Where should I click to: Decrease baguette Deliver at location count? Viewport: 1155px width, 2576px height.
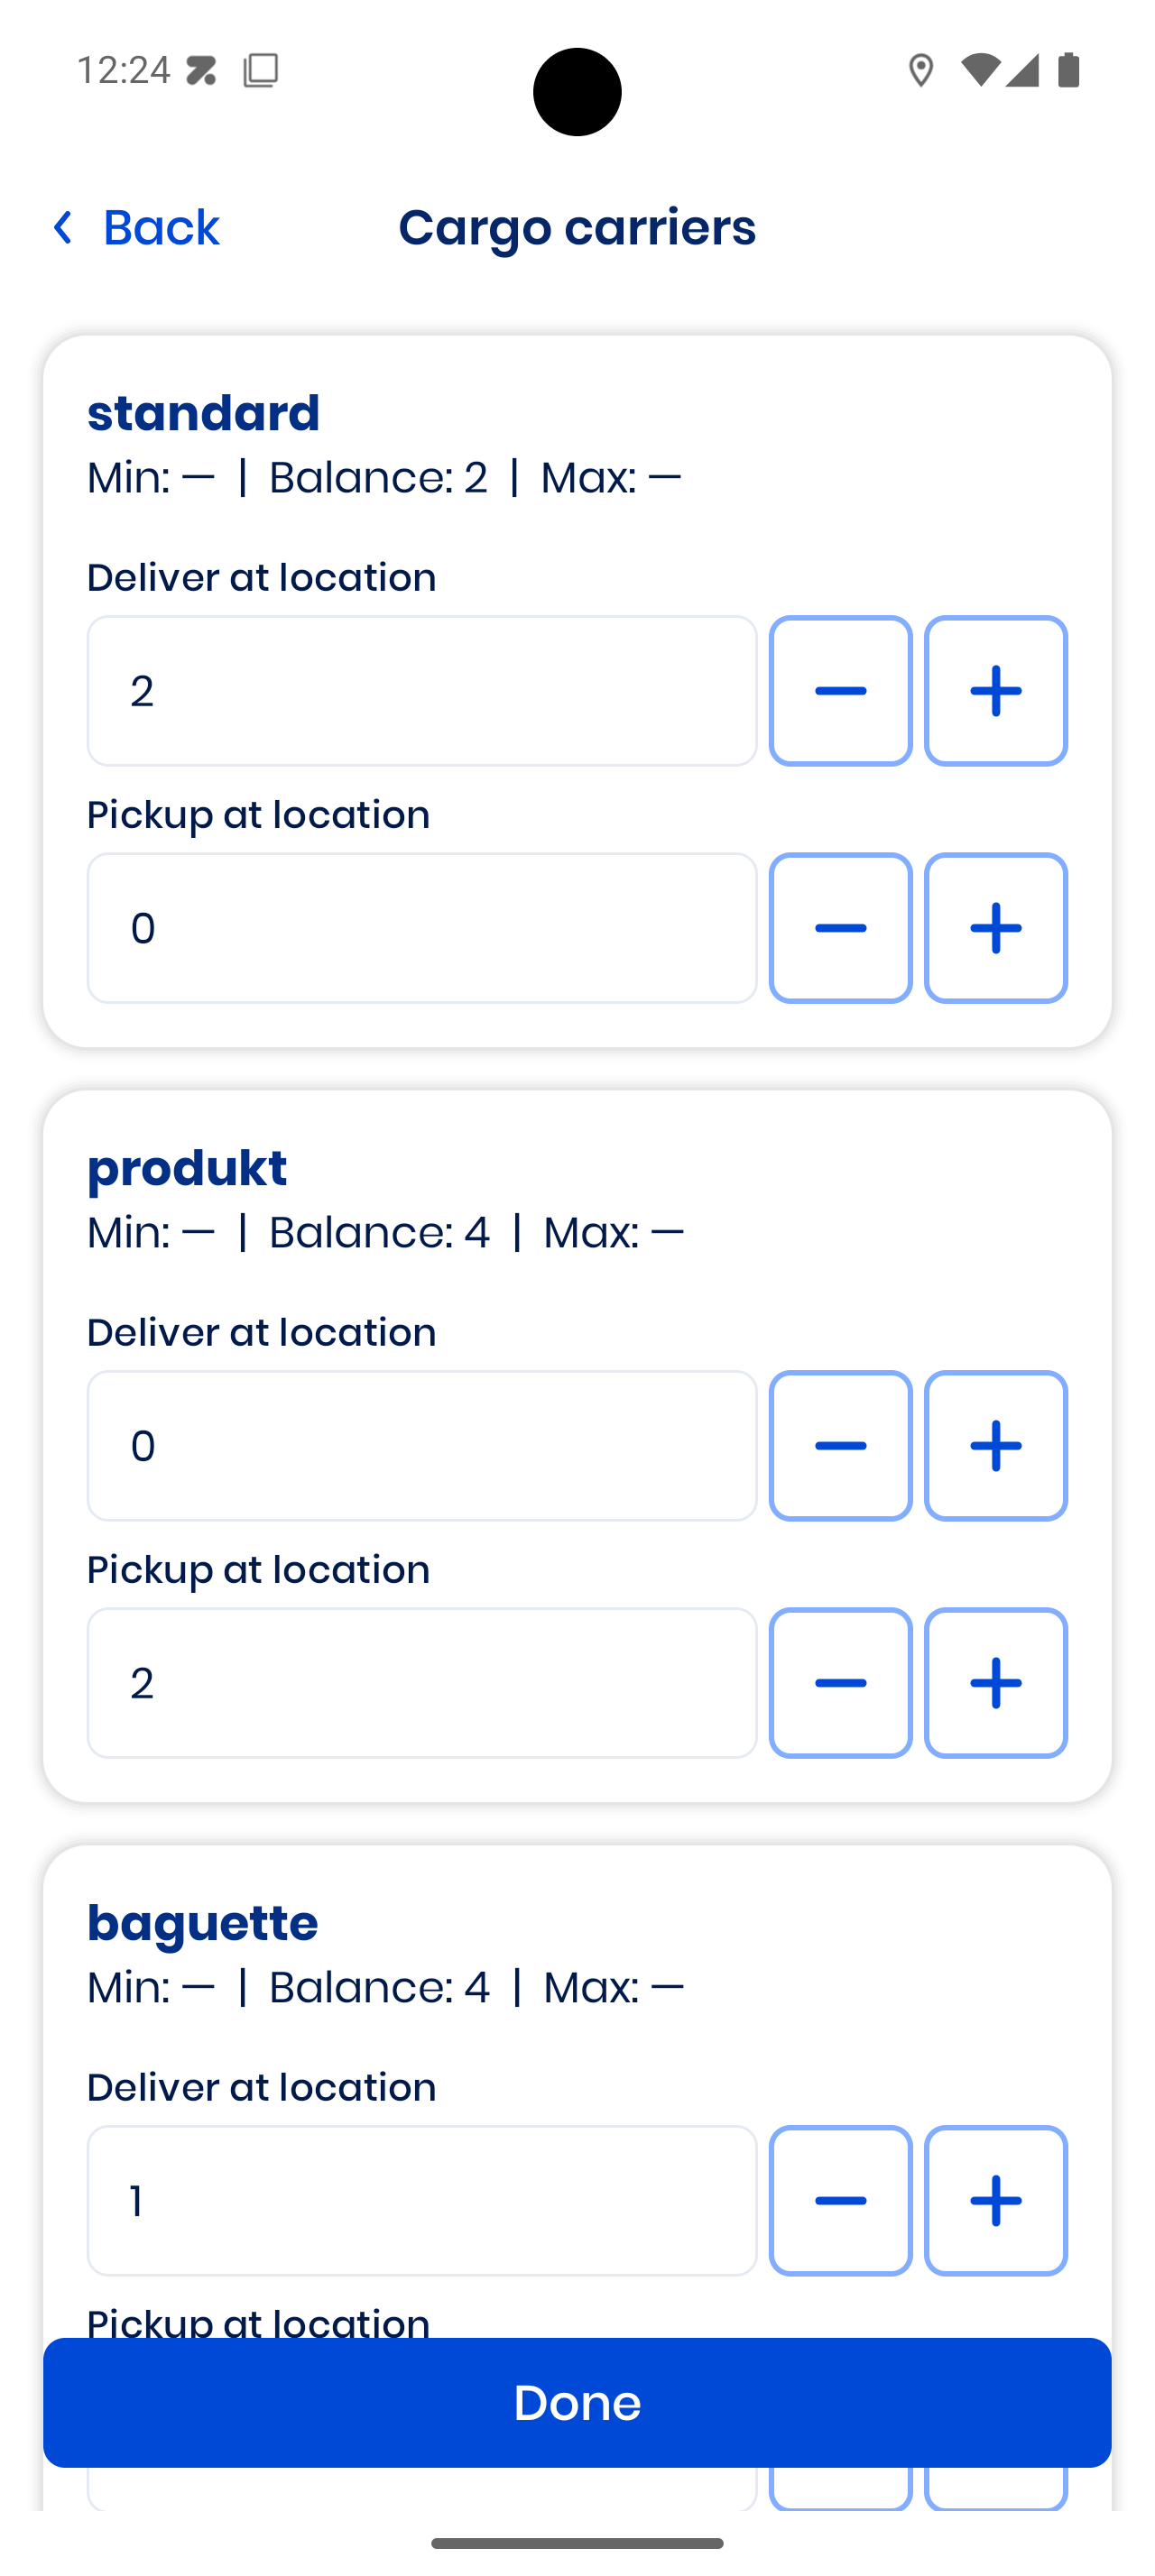[840, 2201]
